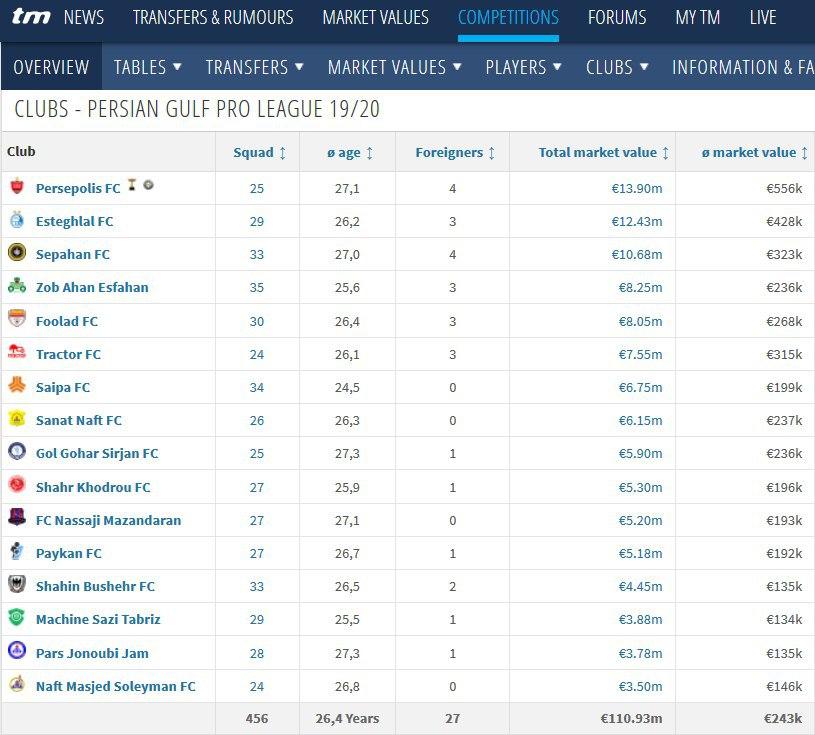Viewport: 815px width, 735px height.
Task: Click Shahin Bushehr FC squad number 33
Action: pos(257,586)
